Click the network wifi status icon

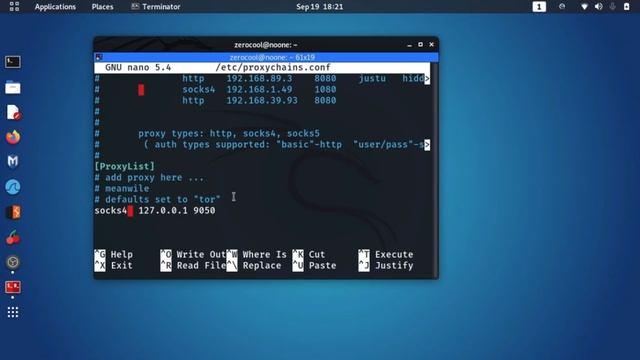coord(584,7)
